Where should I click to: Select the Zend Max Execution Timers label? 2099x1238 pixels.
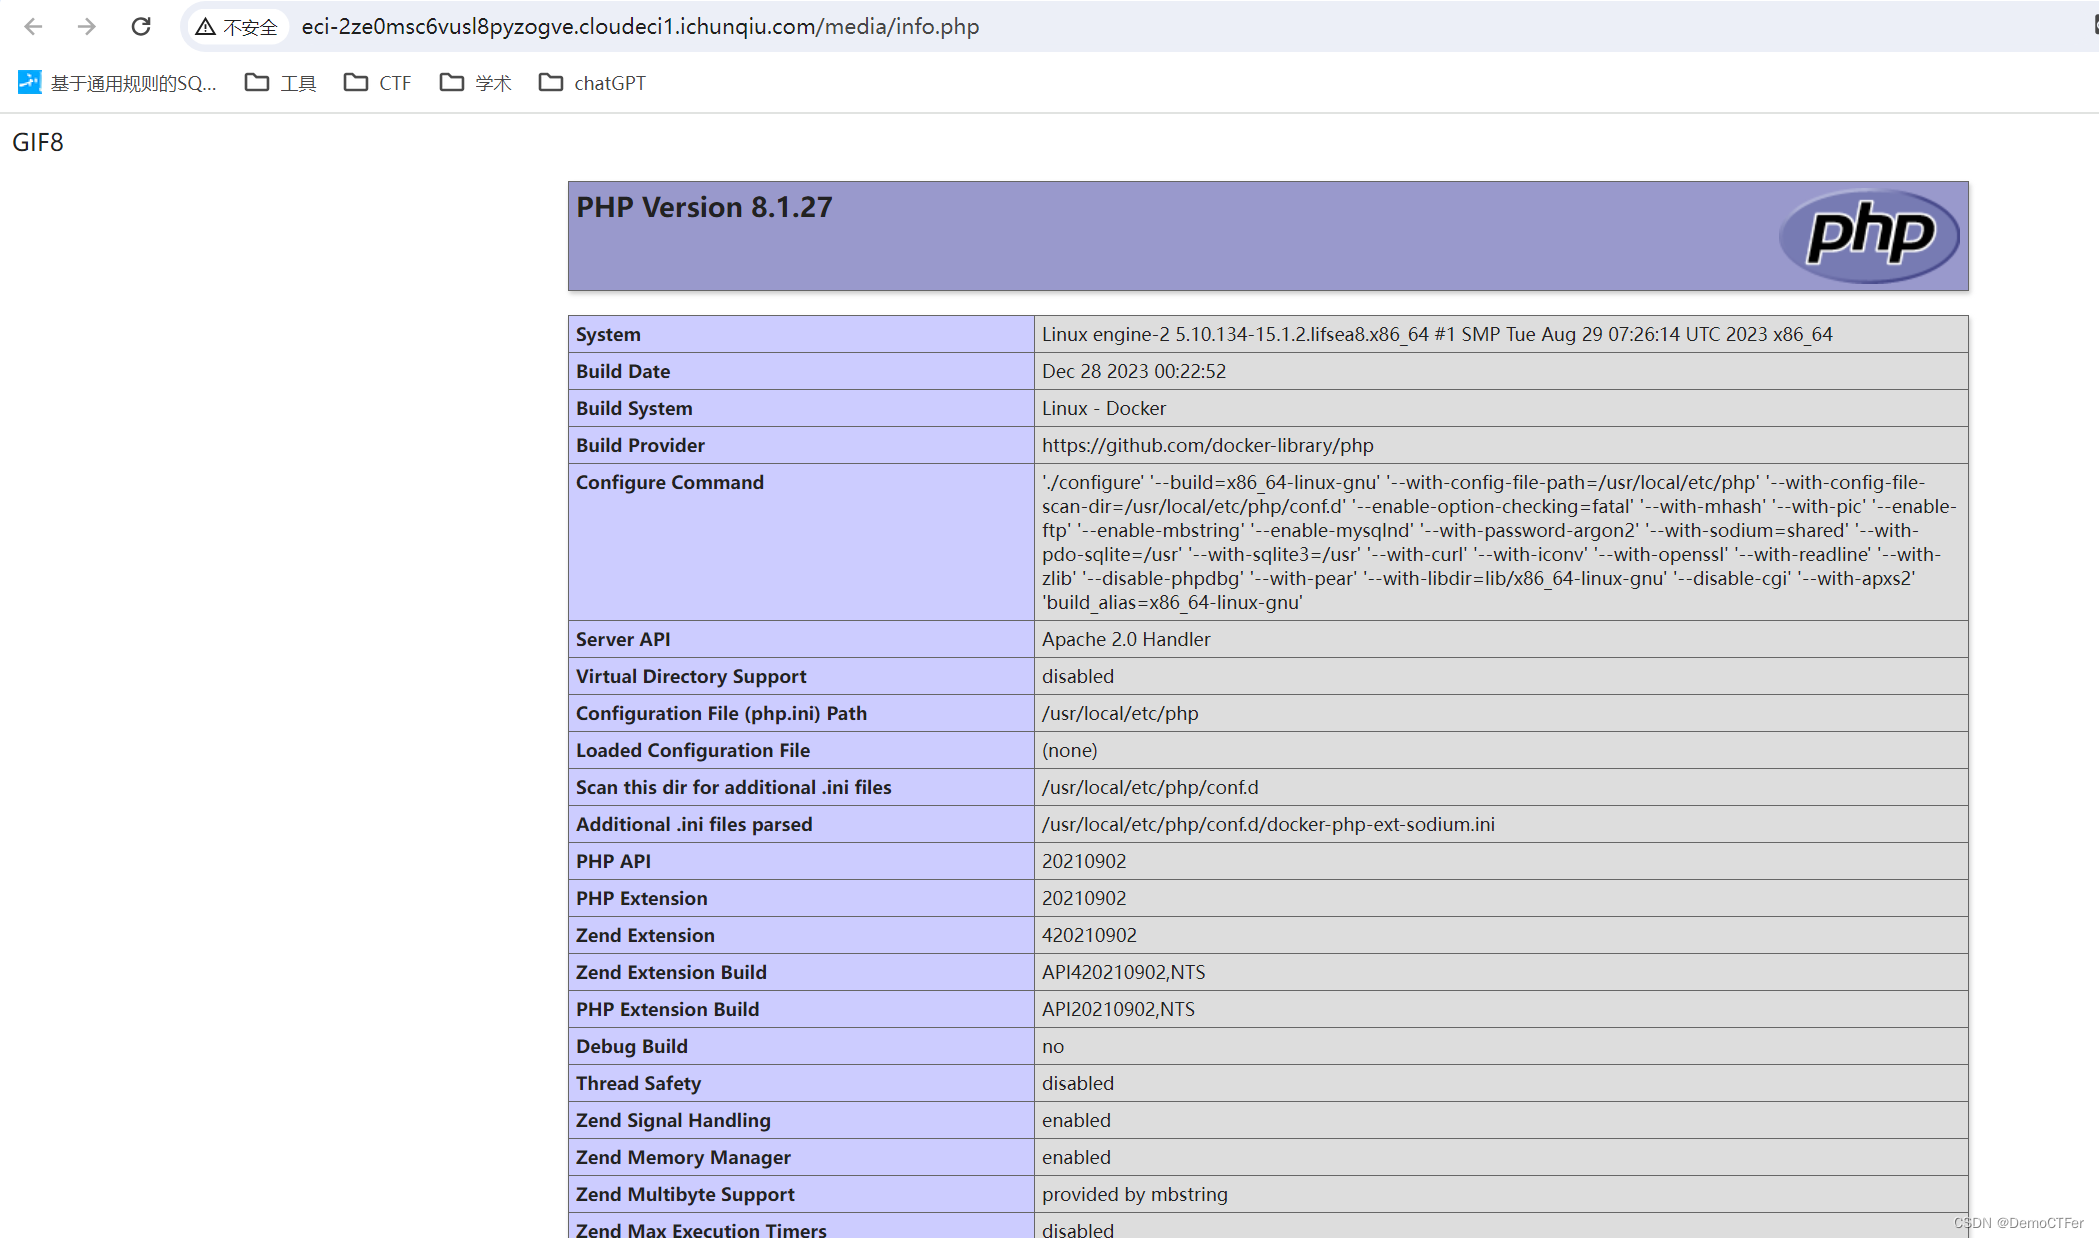click(x=701, y=1229)
